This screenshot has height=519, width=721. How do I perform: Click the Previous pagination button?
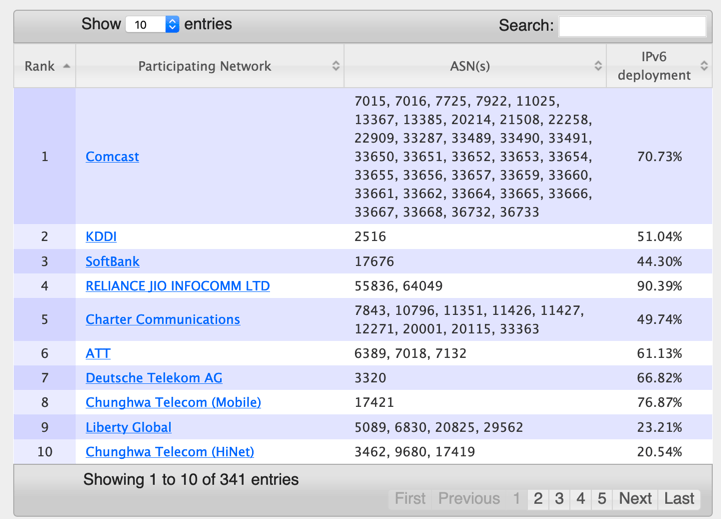coord(469,499)
